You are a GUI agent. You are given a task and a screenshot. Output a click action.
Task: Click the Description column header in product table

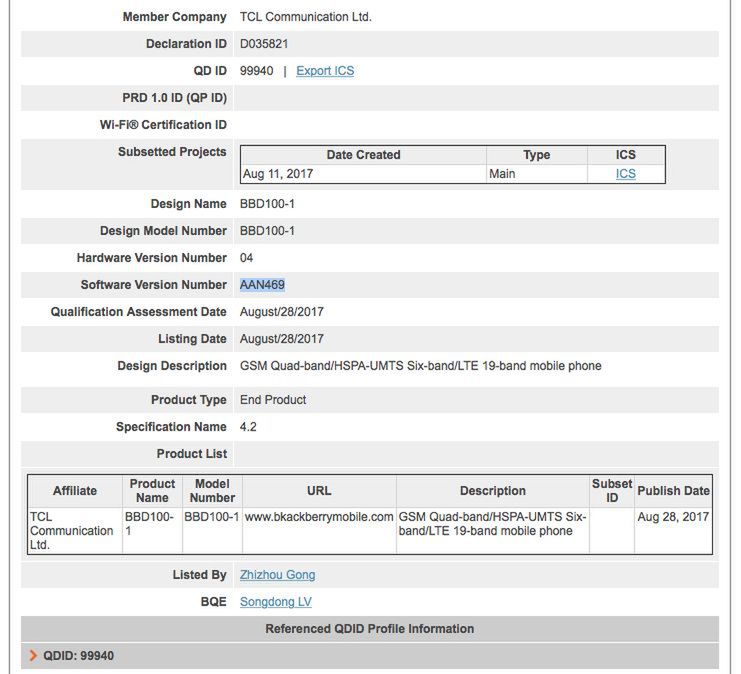[x=492, y=491]
